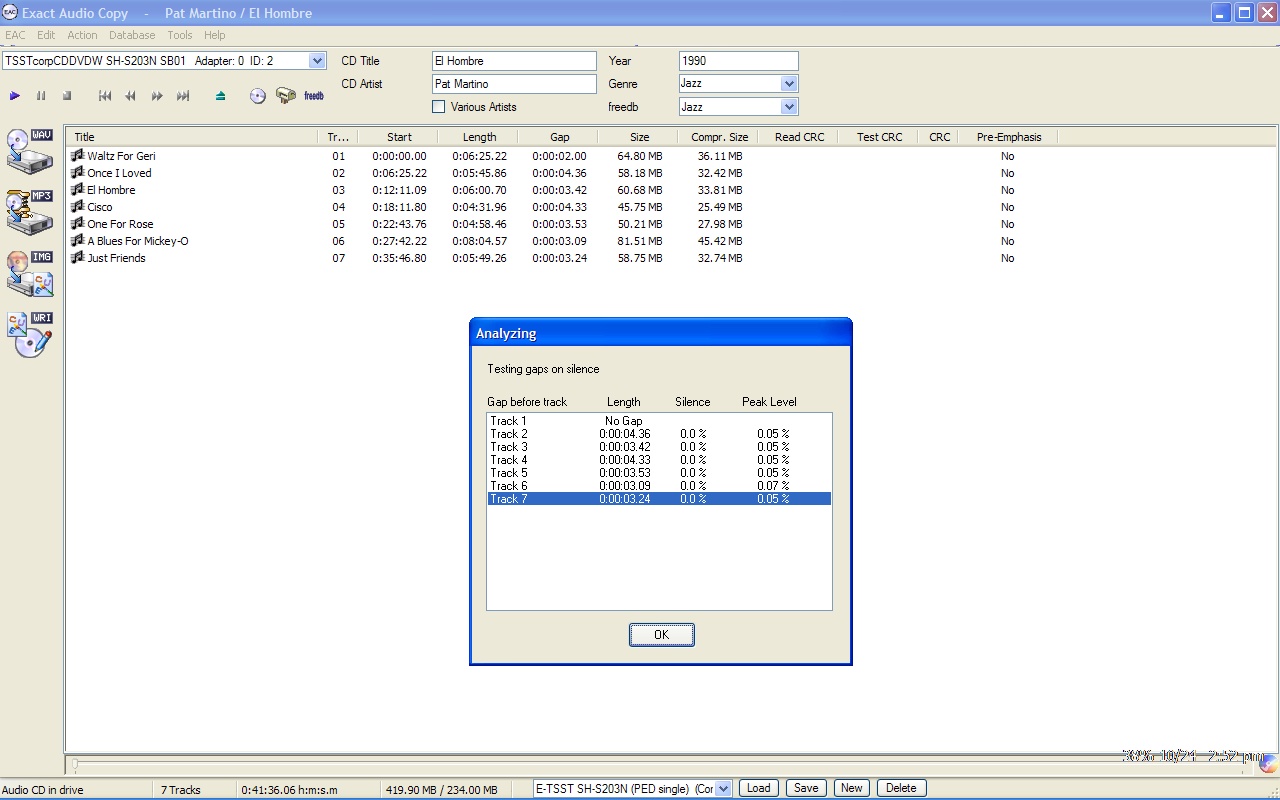Select Track 5 in the Analyzing dialog
This screenshot has width=1280, height=800.
pos(659,473)
